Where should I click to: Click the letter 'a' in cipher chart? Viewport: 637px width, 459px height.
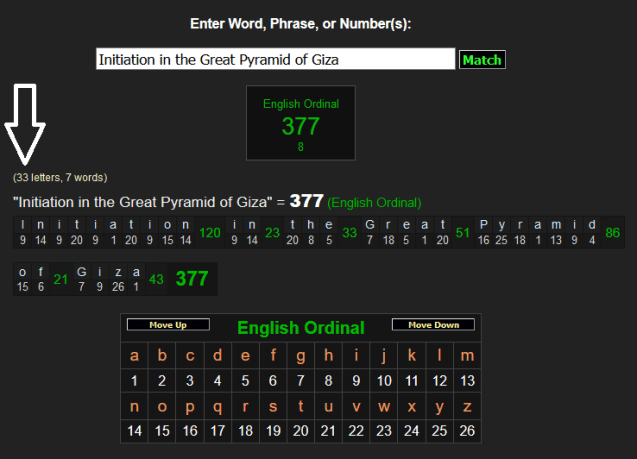coord(135,356)
